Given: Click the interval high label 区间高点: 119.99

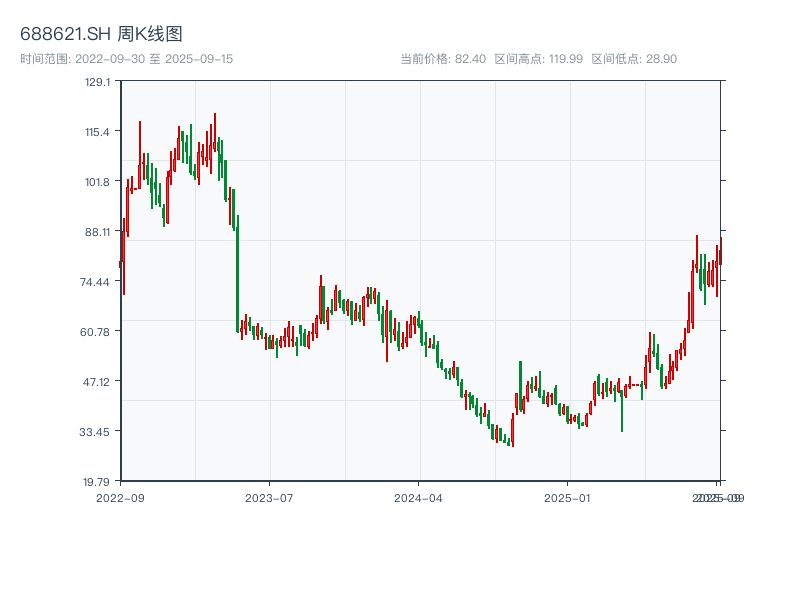Looking at the screenshot, I should [539, 59].
